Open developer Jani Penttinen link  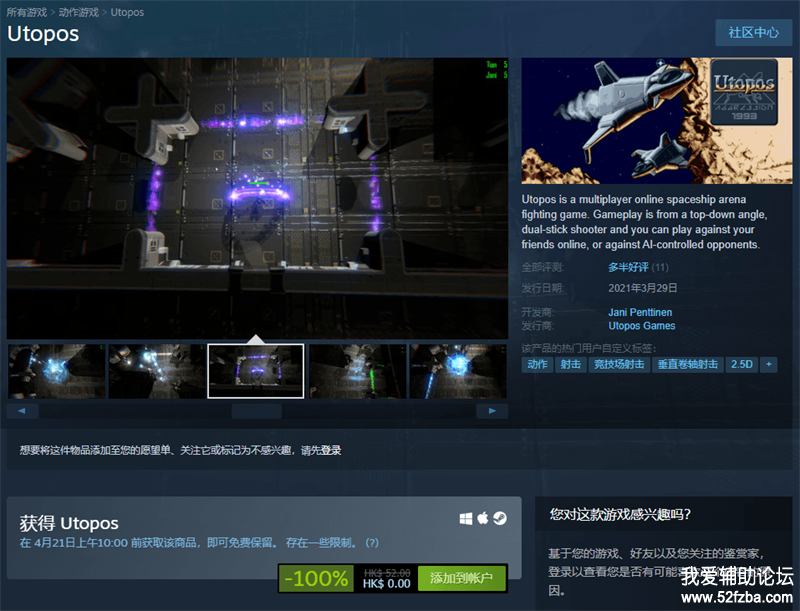pyautogui.click(x=640, y=312)
